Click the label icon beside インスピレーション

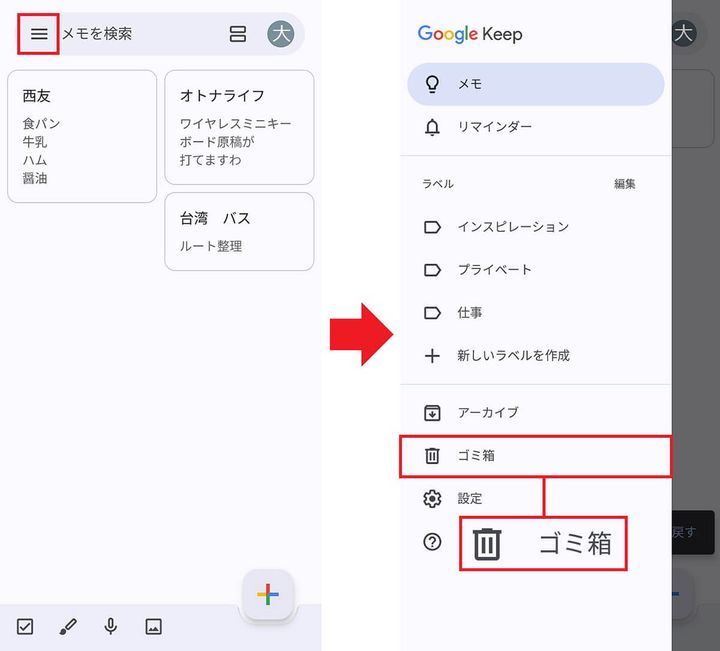(x=432, y=227)
